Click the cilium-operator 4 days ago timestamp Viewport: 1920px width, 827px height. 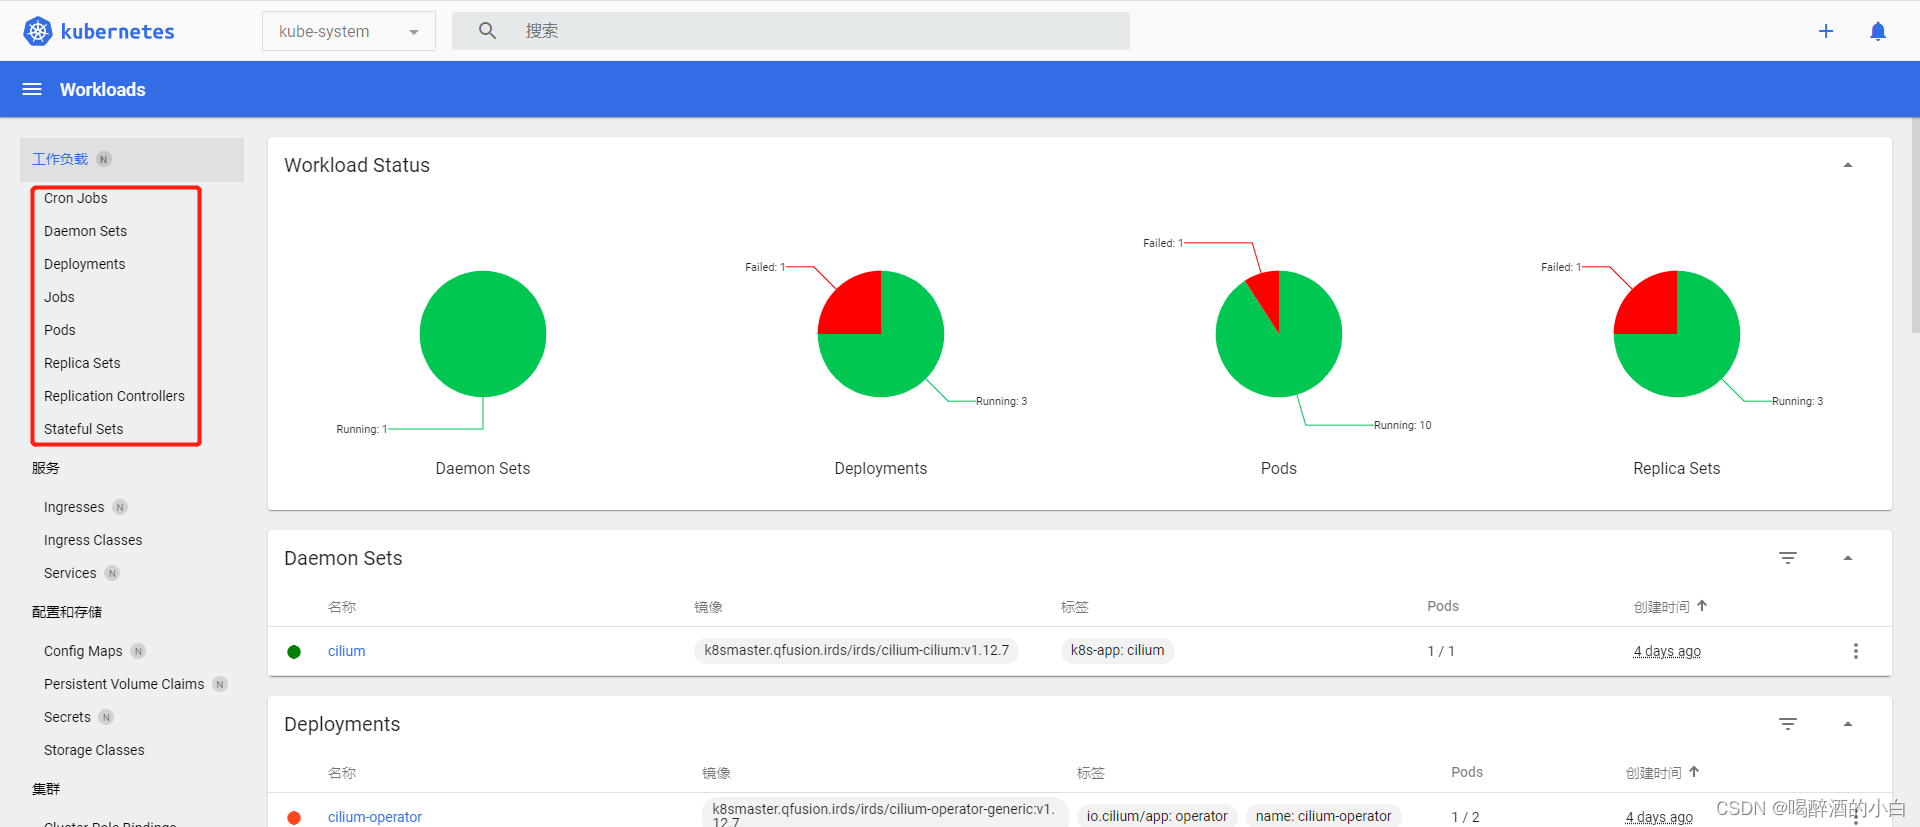point(1659,817)
